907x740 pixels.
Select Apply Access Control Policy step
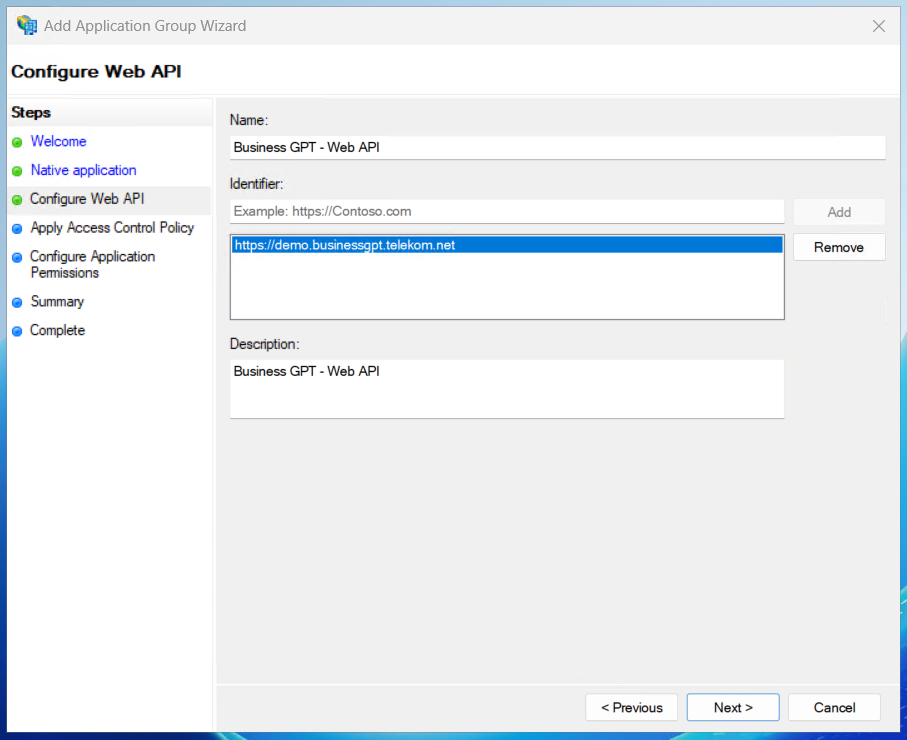pyautogui.click(x=112, y=227)
